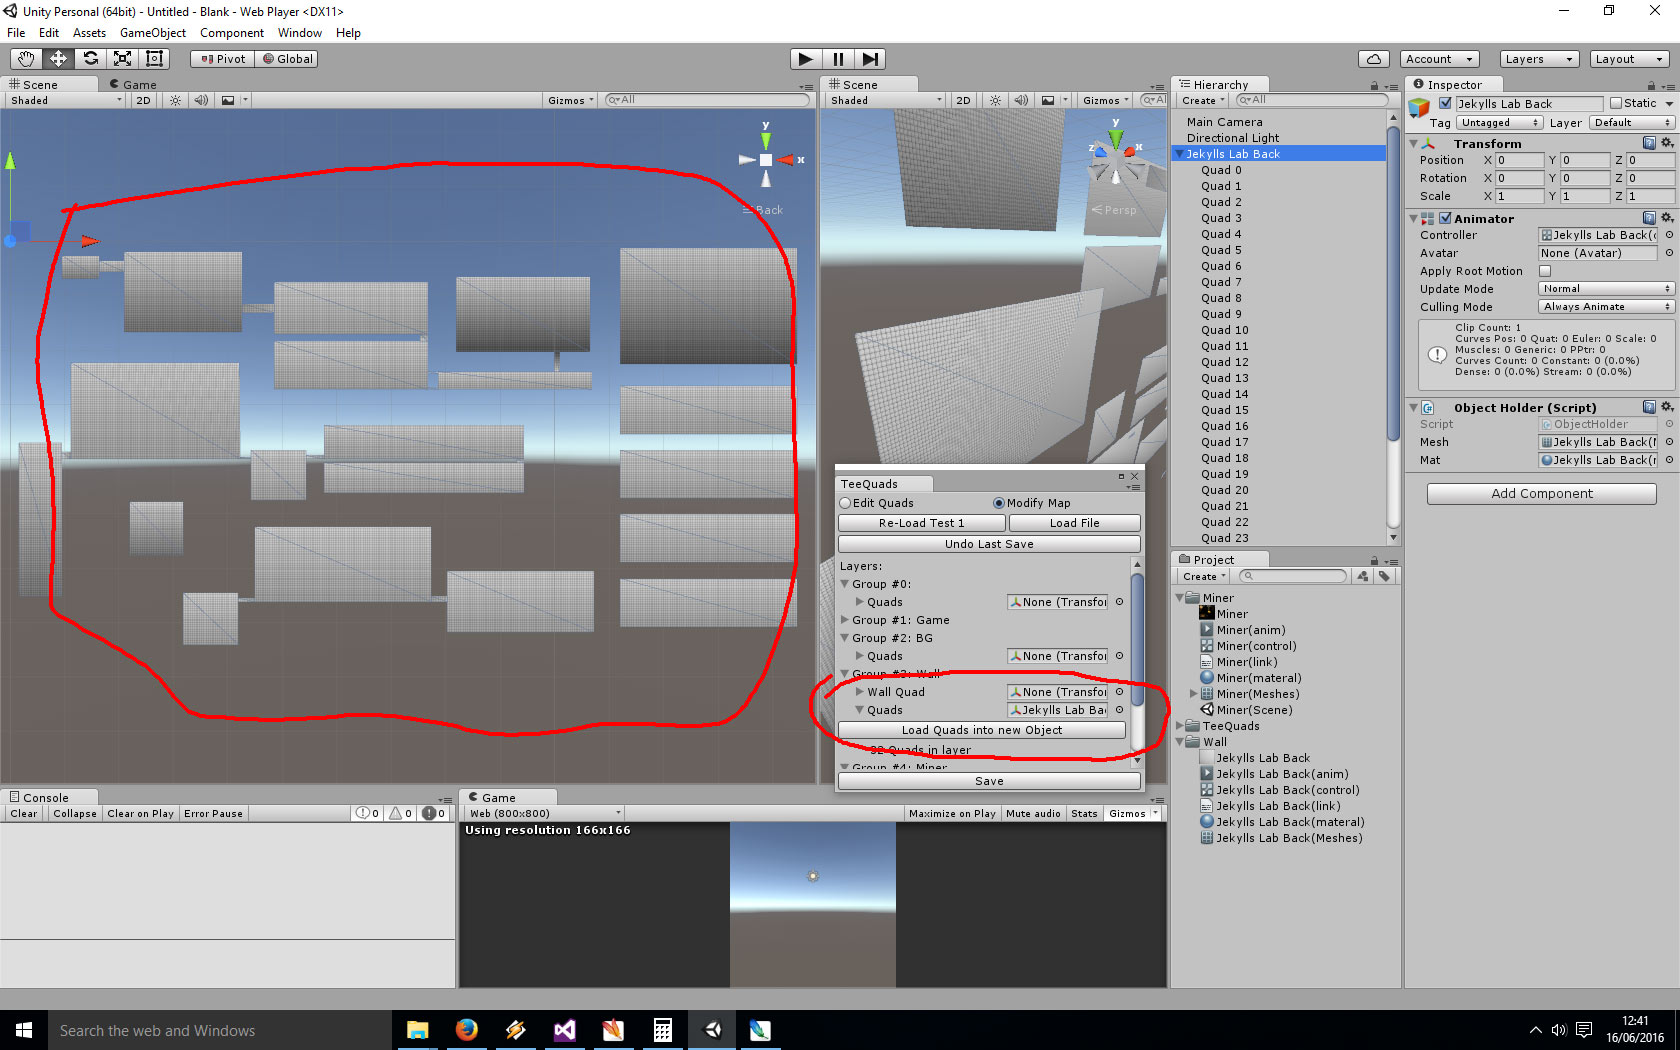Select the Rect Transform tool

[154, 59]
